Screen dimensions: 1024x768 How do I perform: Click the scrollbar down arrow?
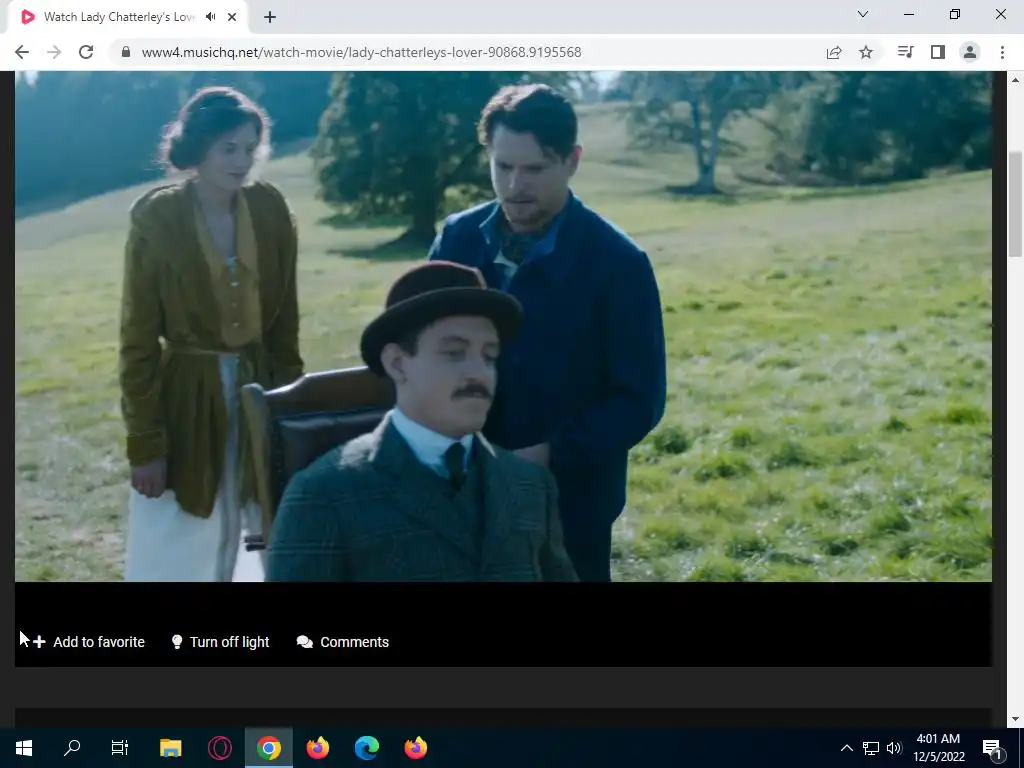coord(1016,720)
